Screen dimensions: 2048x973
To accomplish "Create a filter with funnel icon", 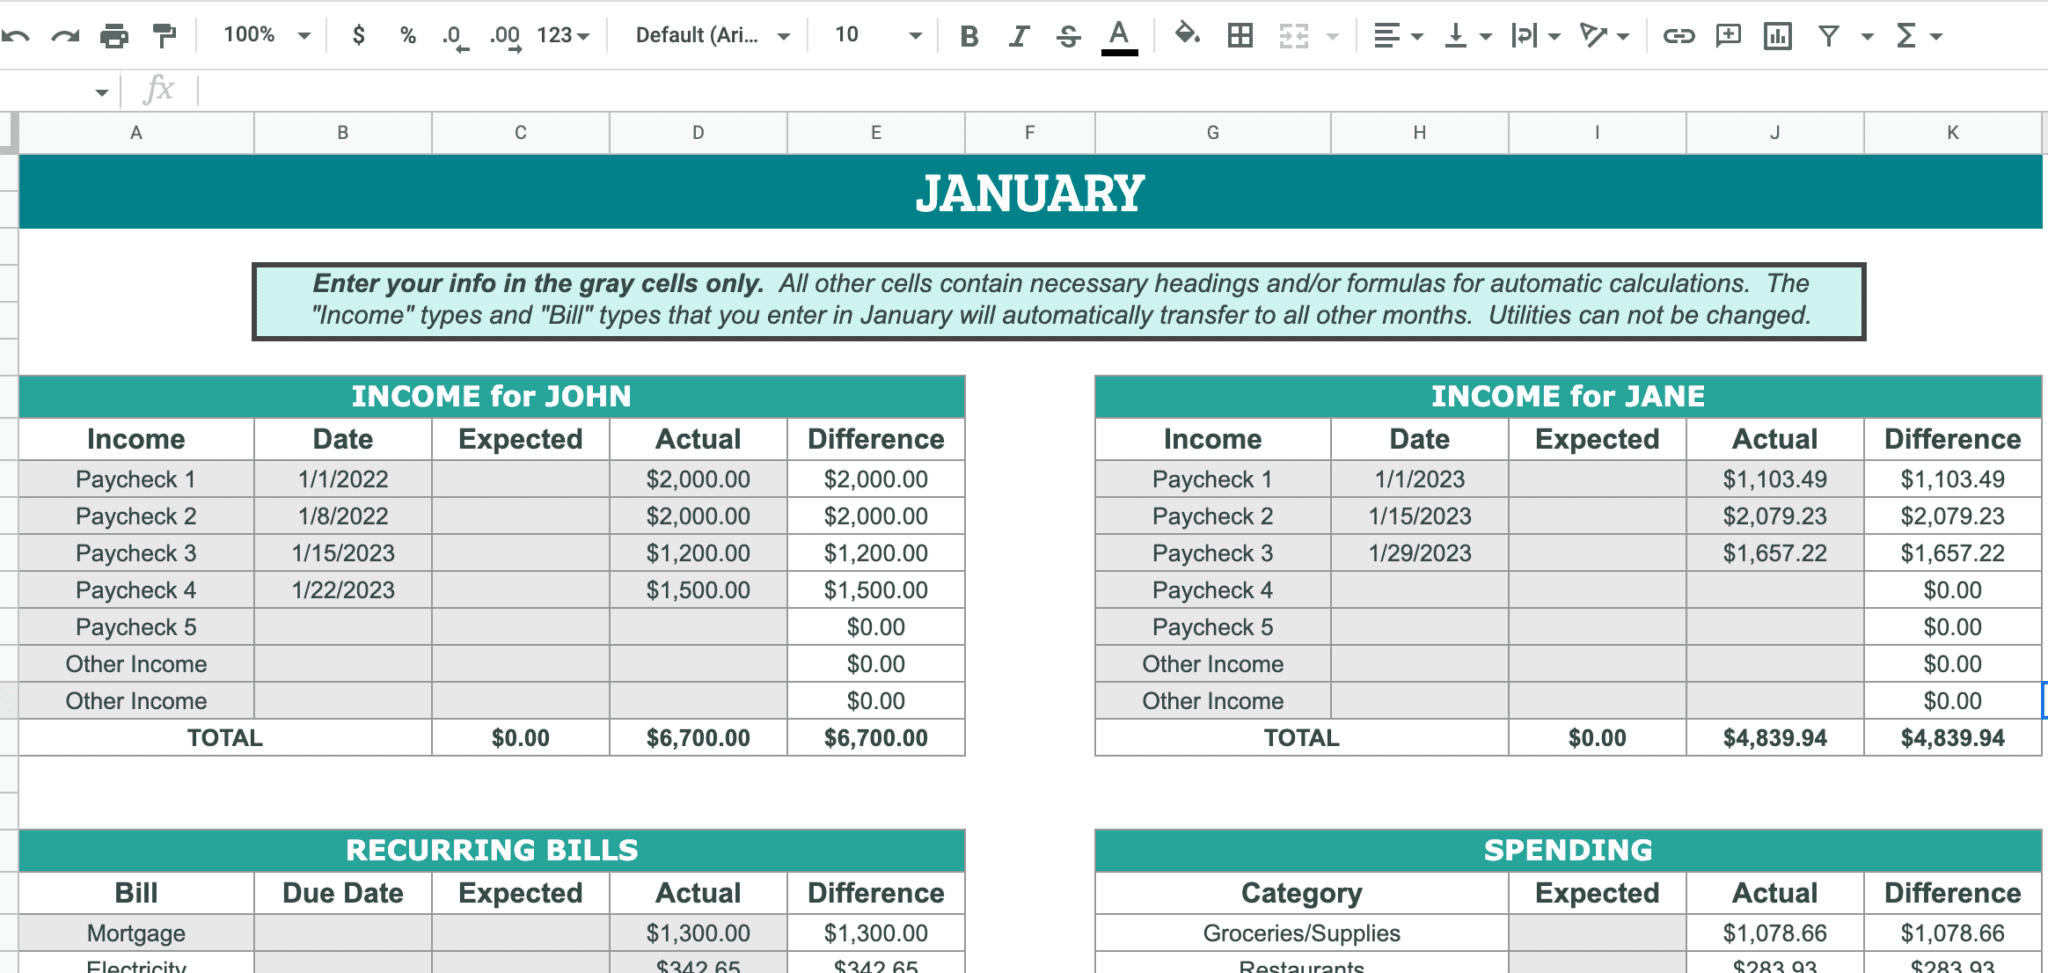I will (1828, 36).
